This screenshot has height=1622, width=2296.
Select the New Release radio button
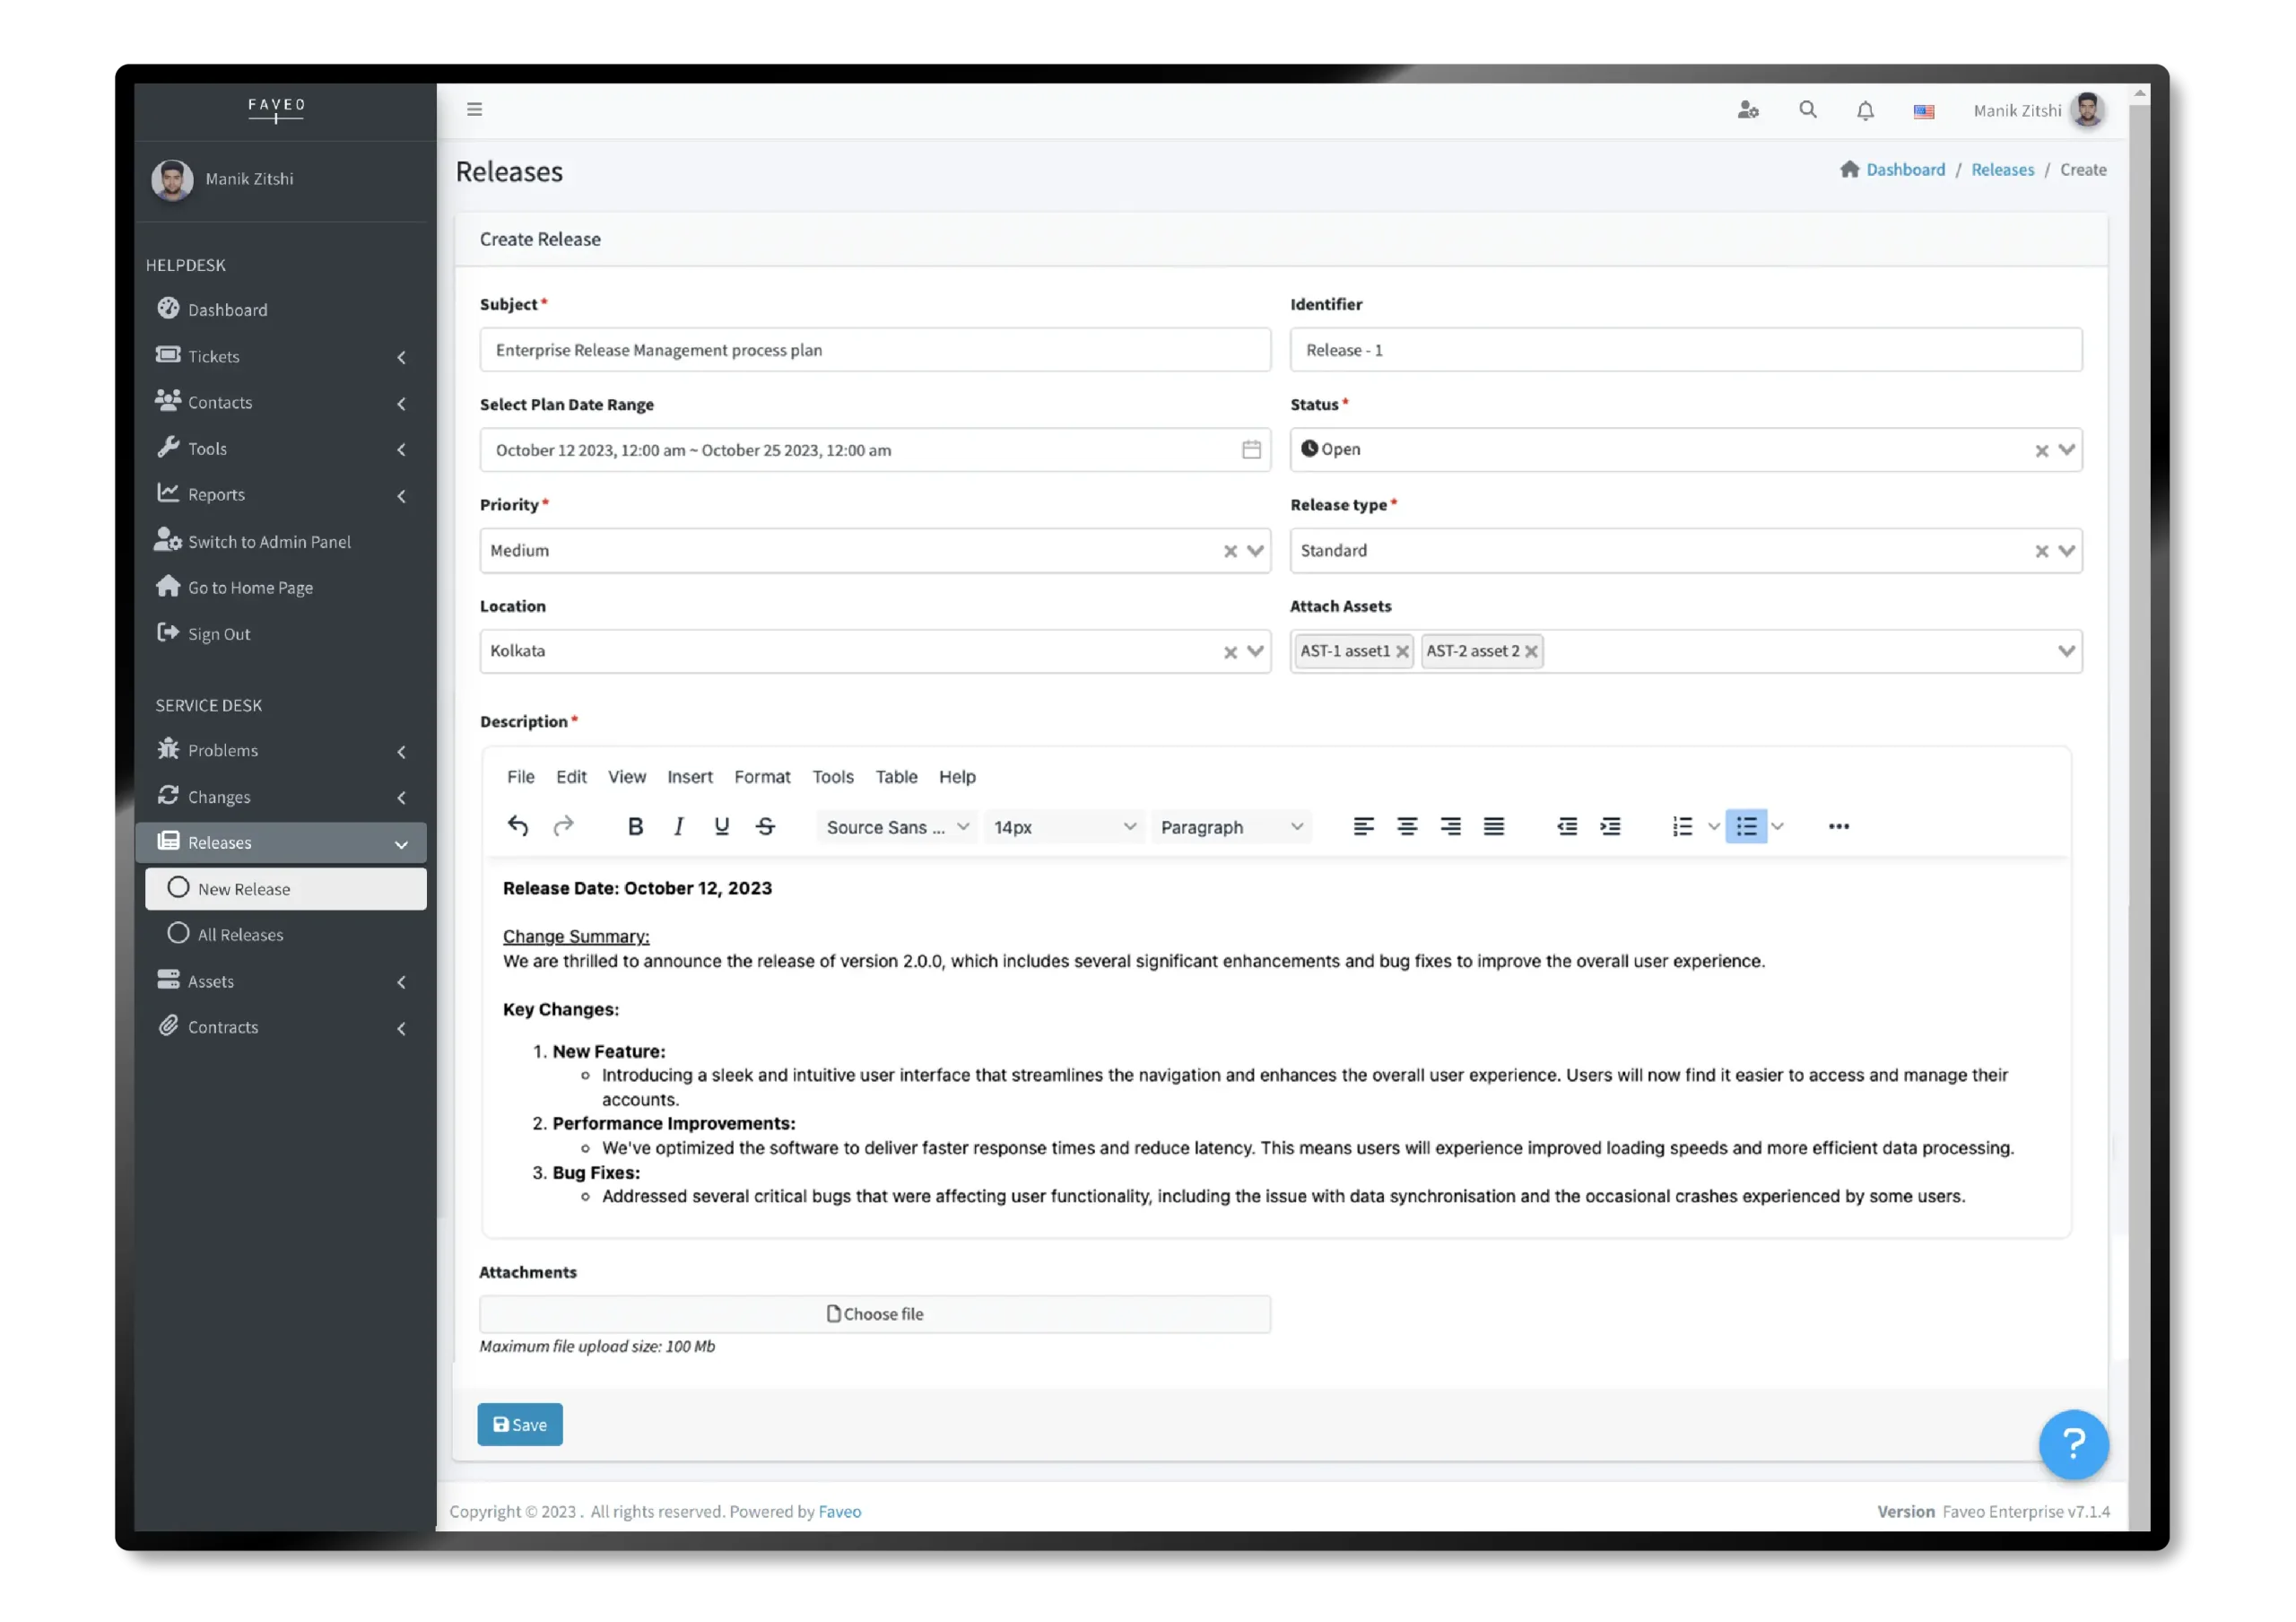pyautogui.click(x=178, y=888)
